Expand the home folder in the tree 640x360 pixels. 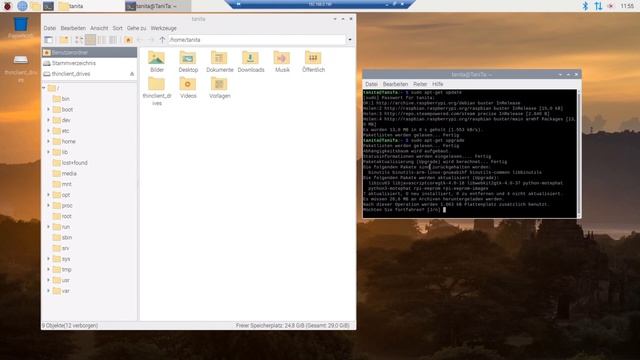tap(48, 141)
